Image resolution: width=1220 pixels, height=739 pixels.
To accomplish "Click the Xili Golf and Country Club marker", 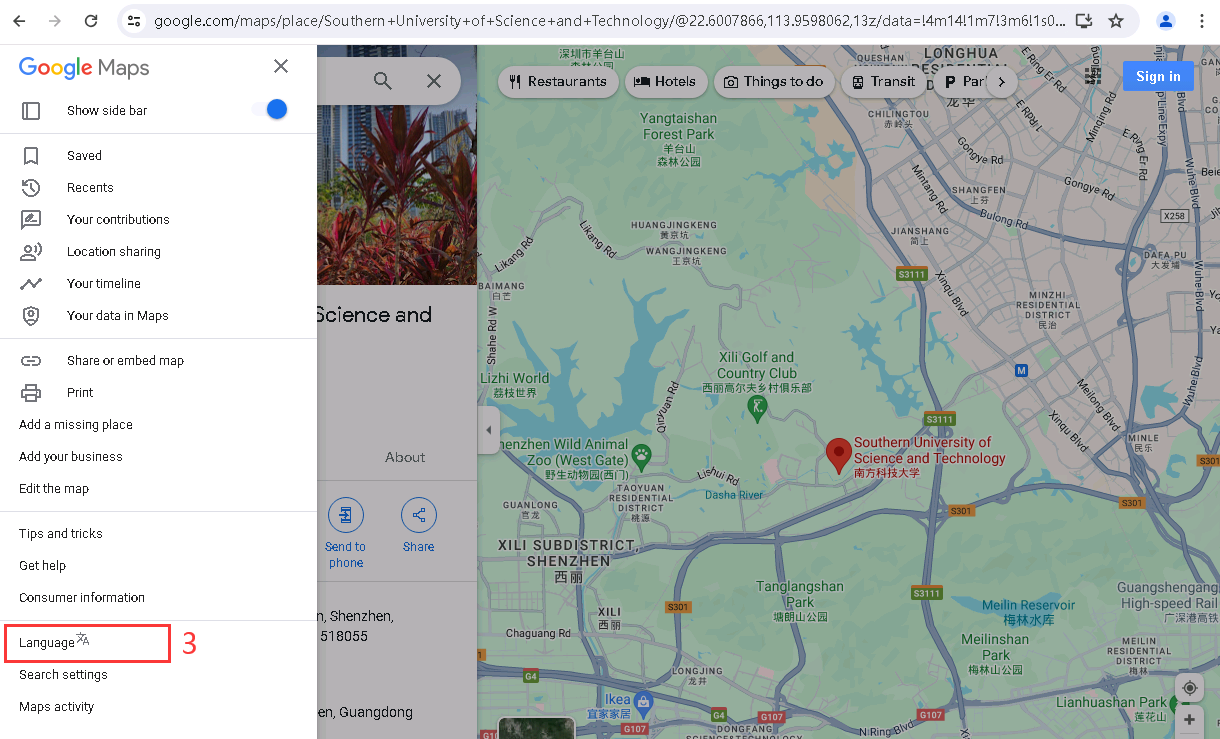I will click(x=758, y=407).
